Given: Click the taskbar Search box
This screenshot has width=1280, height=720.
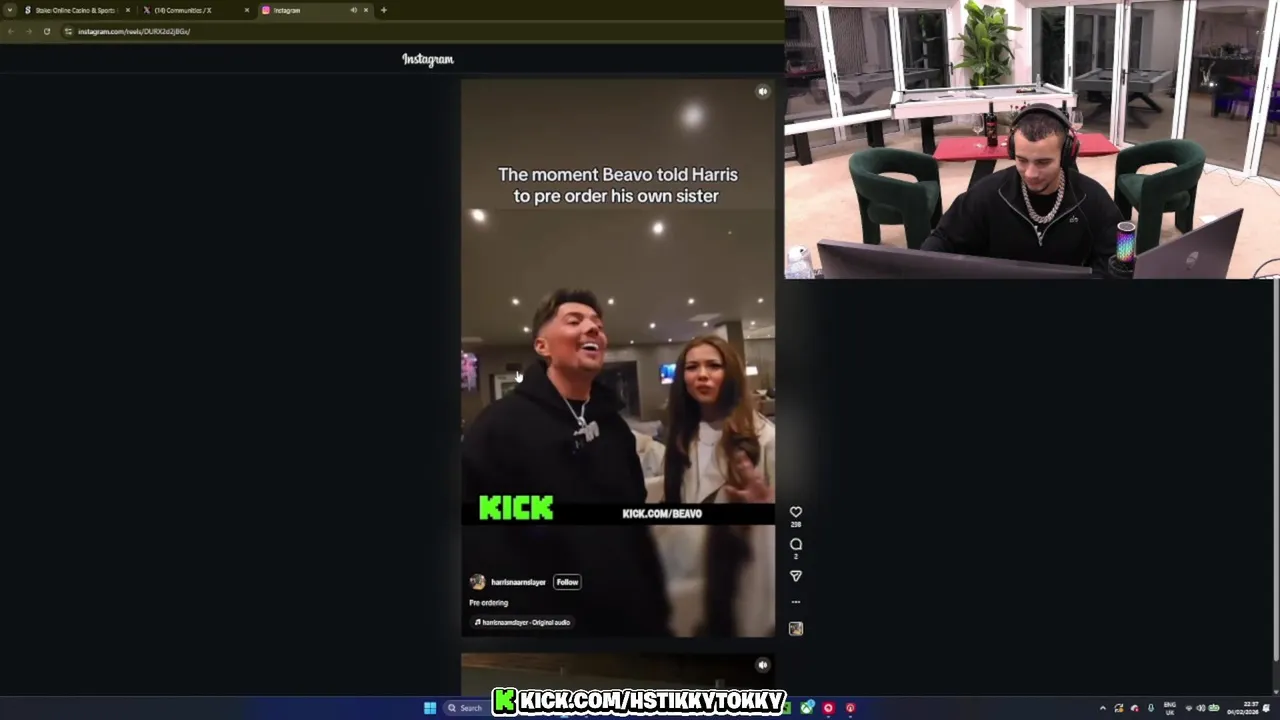Looking at the screenshot, I should [x=466, y=708].
